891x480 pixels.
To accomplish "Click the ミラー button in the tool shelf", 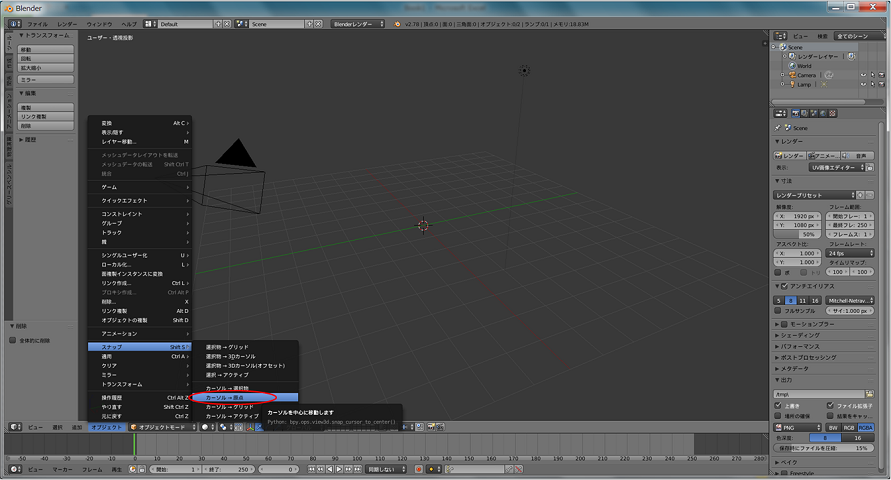I will click(32, 79).
